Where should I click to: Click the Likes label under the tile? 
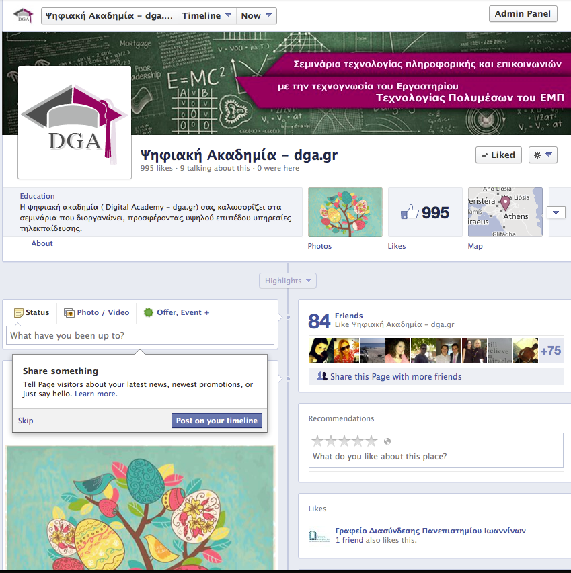pyautogui.click(x=397, y=246)
